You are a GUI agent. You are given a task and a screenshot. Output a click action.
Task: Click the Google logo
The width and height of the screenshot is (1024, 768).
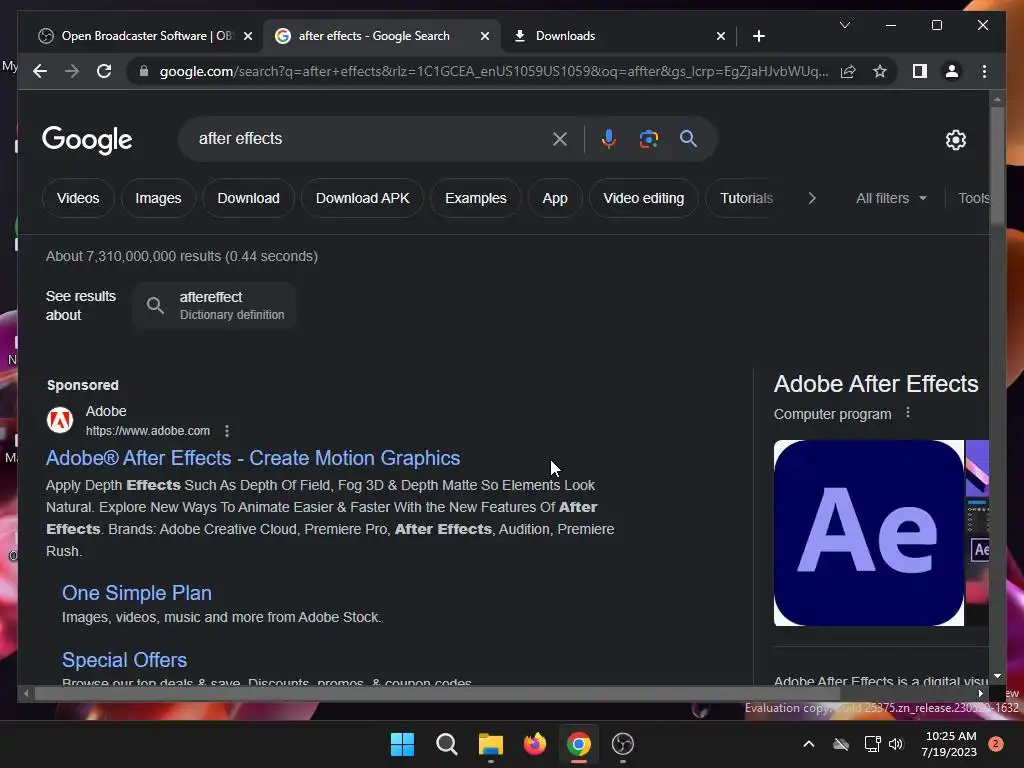[87, 139]
